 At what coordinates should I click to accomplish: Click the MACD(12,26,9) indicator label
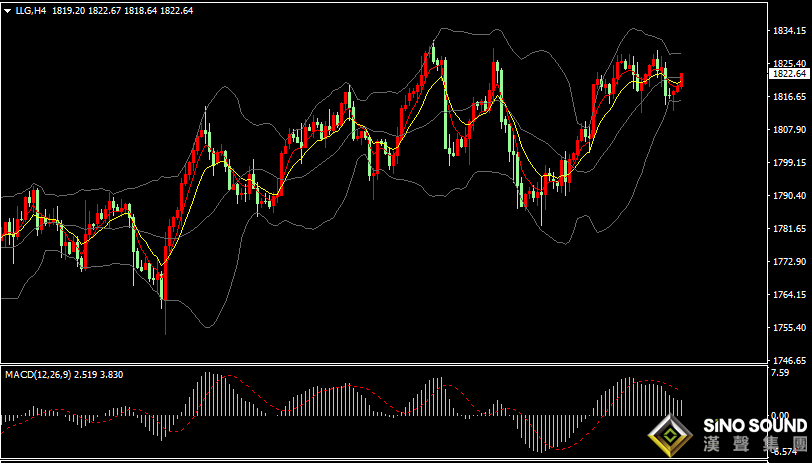click(x=38, y=374)
